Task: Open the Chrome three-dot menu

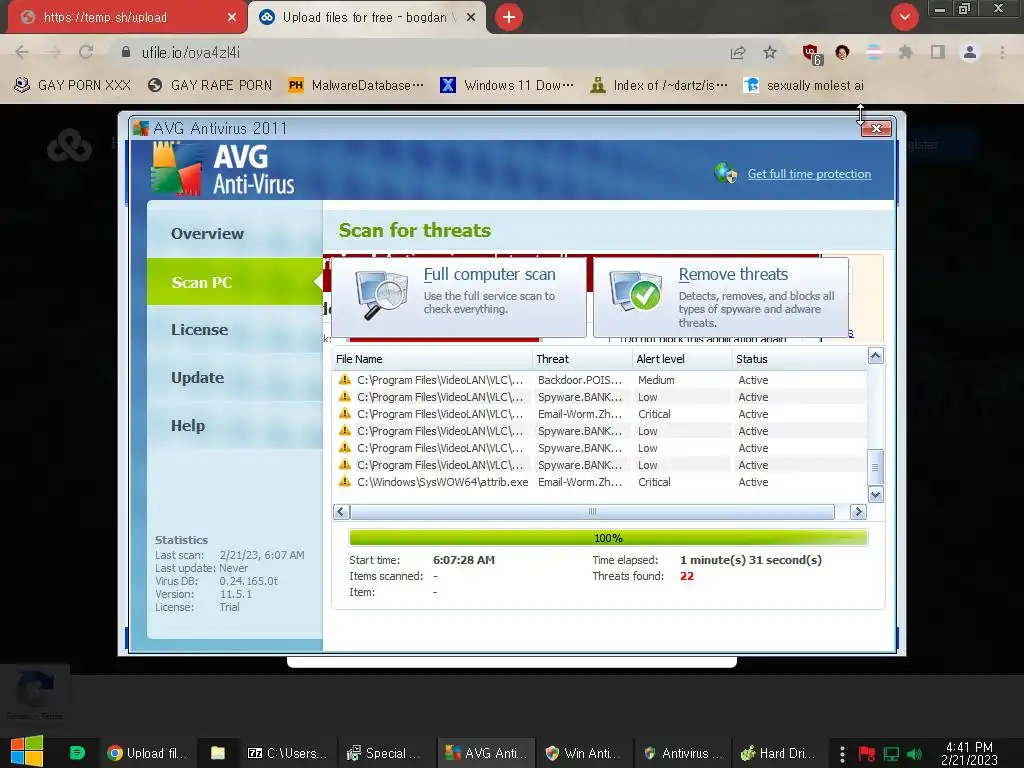Action: [x=1002, y=52]
